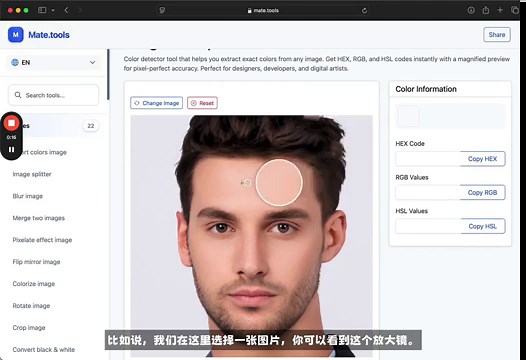Open the Colorize image tool
Viewport: 526px width, 360px height.
[34, 284]
